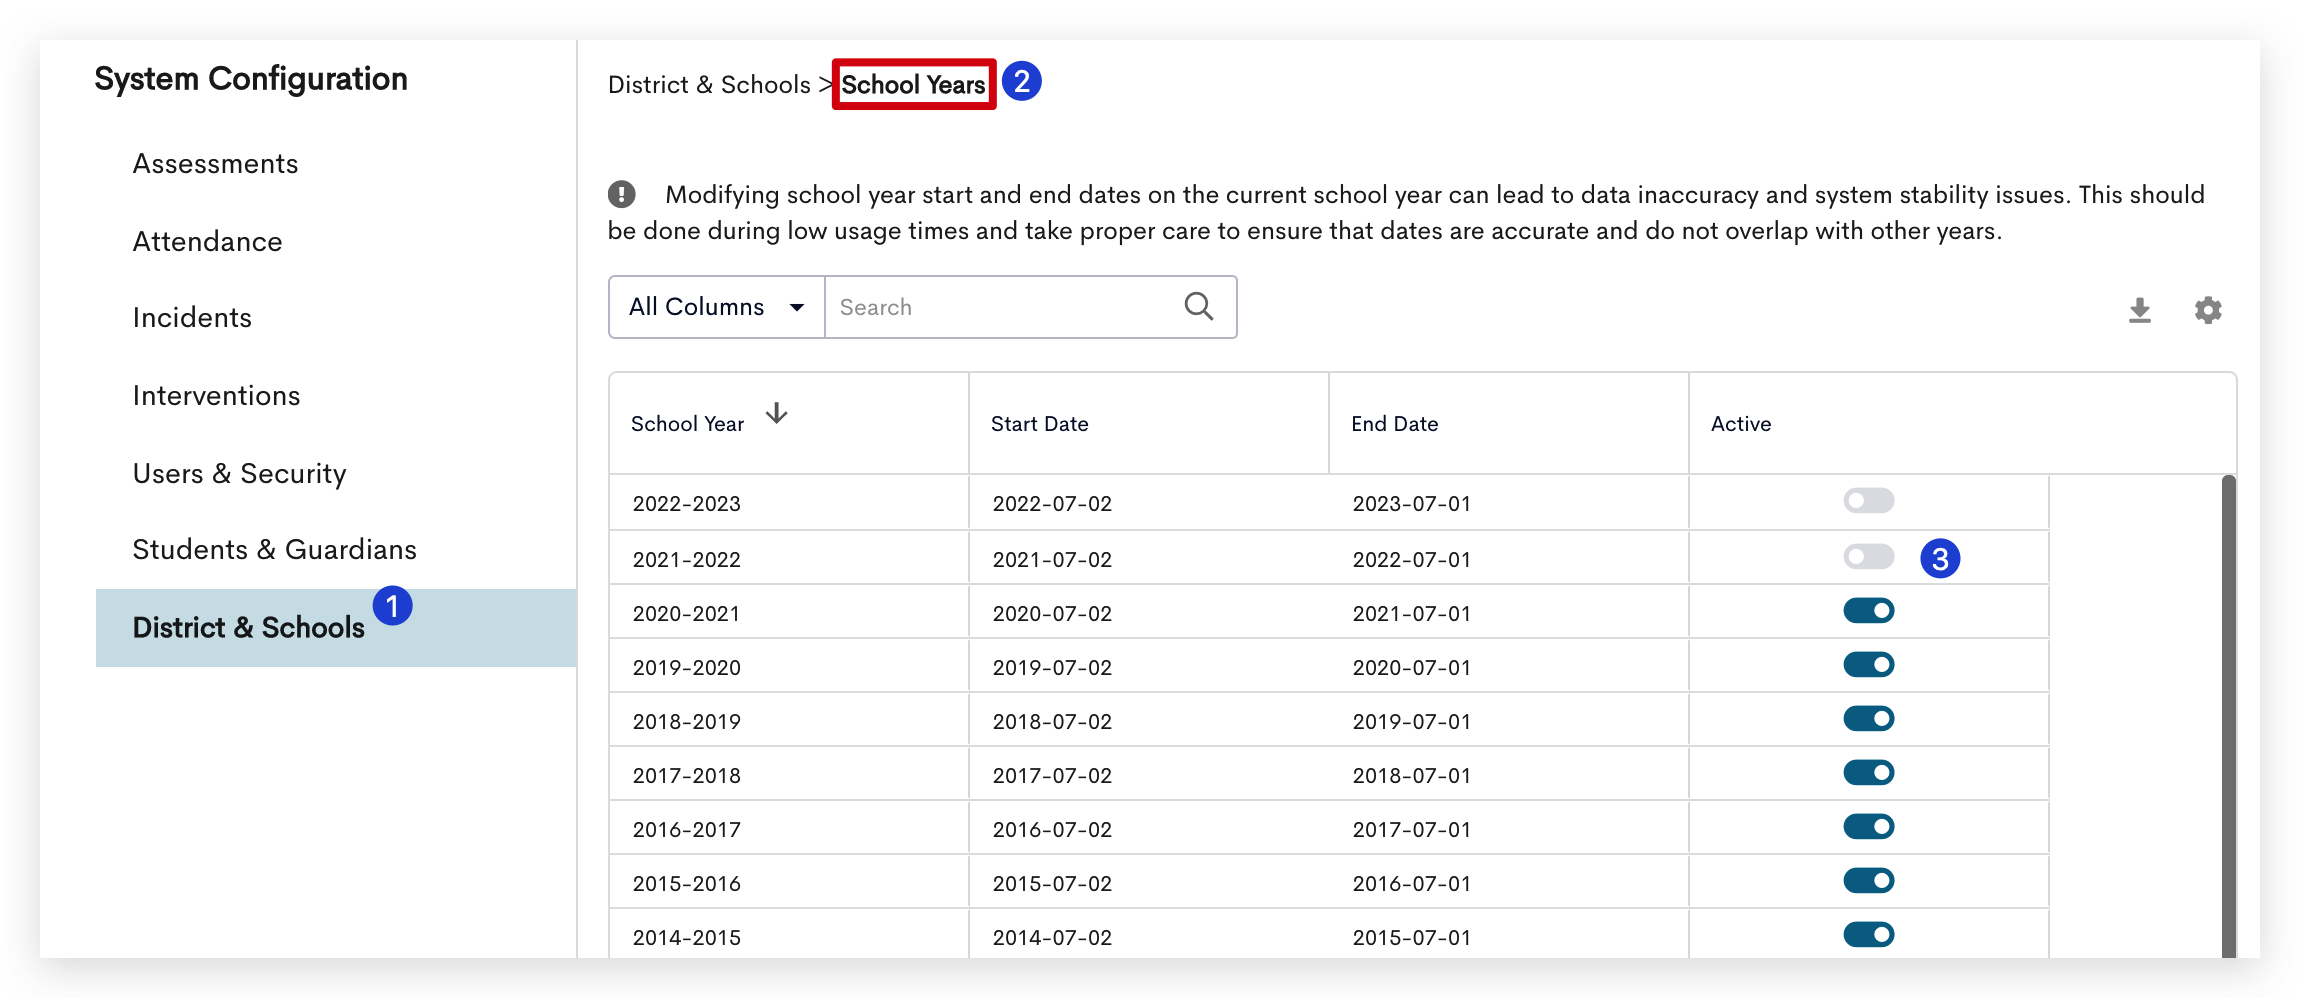Click end date 2016-07-01
The image size is (2300, 998).
click(1412, 884)
